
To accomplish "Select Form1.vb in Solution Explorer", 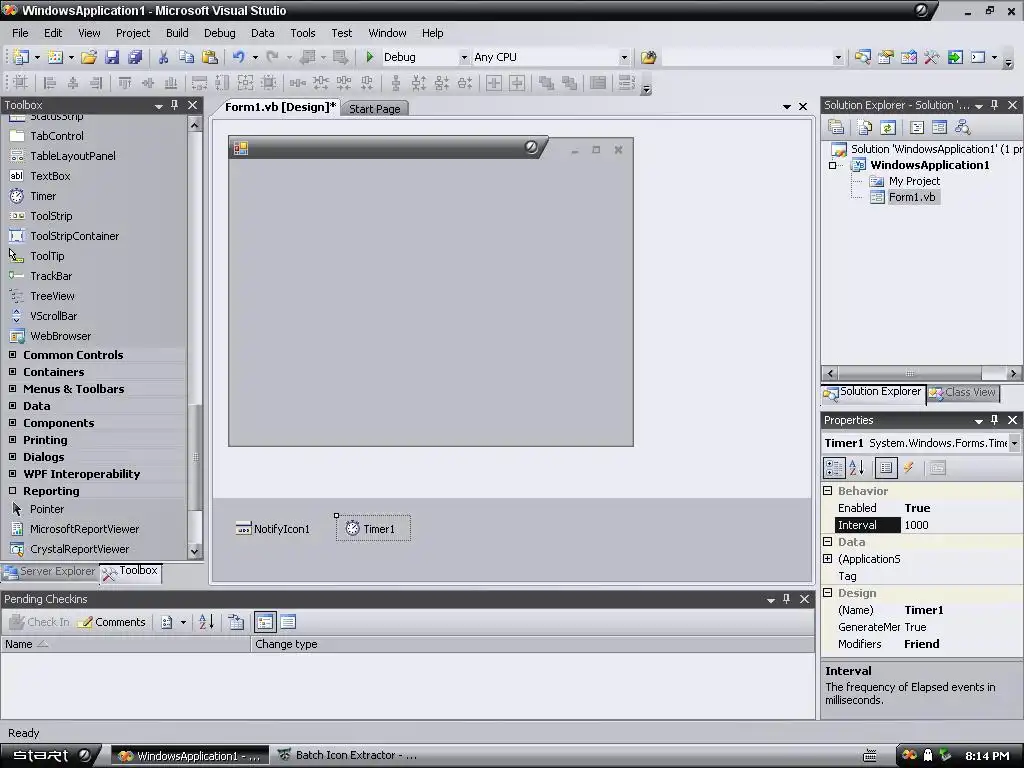I will [912, 197].
